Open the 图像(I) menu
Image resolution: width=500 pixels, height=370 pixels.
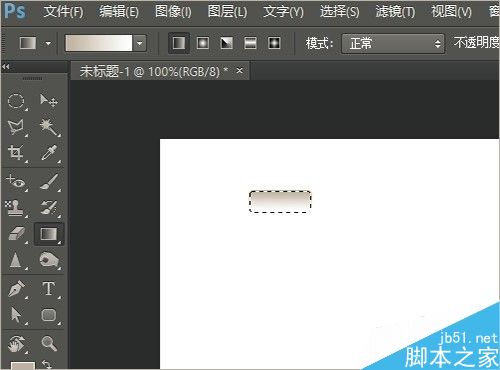coord(173,12)
